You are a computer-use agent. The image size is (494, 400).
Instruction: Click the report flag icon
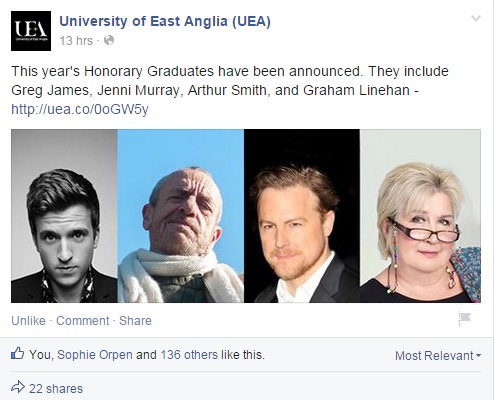coord(464,319)
